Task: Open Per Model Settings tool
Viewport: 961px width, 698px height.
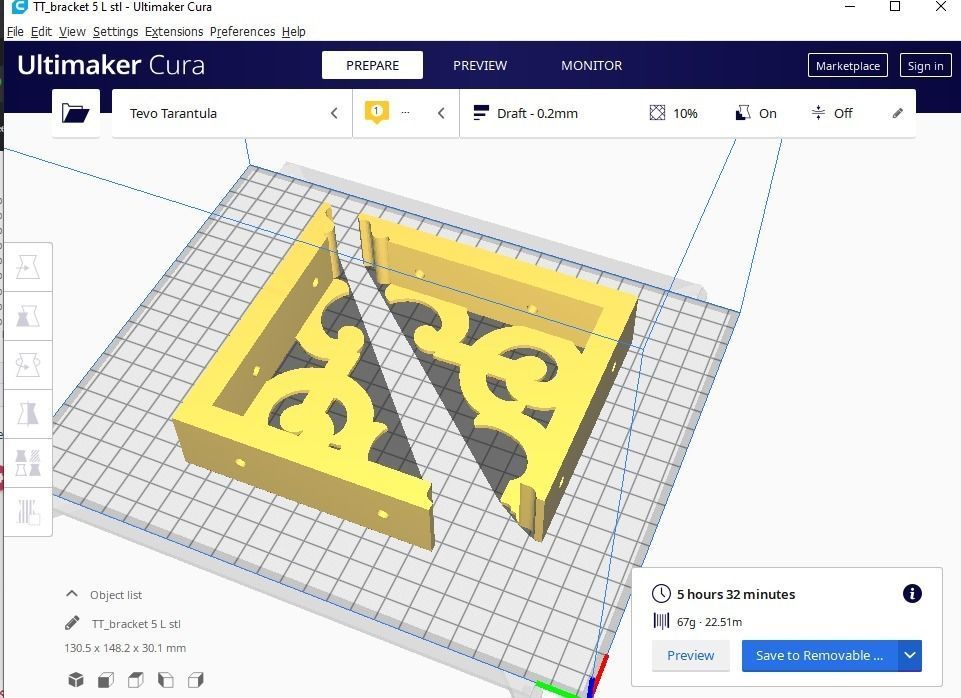Action: pos(28,463)
